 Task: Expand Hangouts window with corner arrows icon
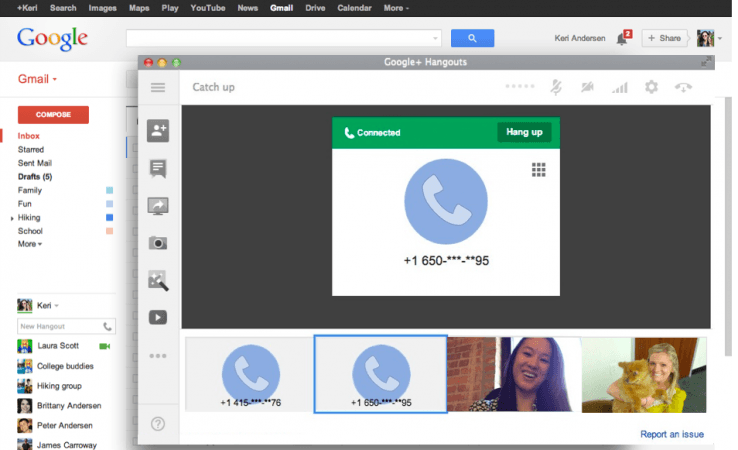point(706,62)
